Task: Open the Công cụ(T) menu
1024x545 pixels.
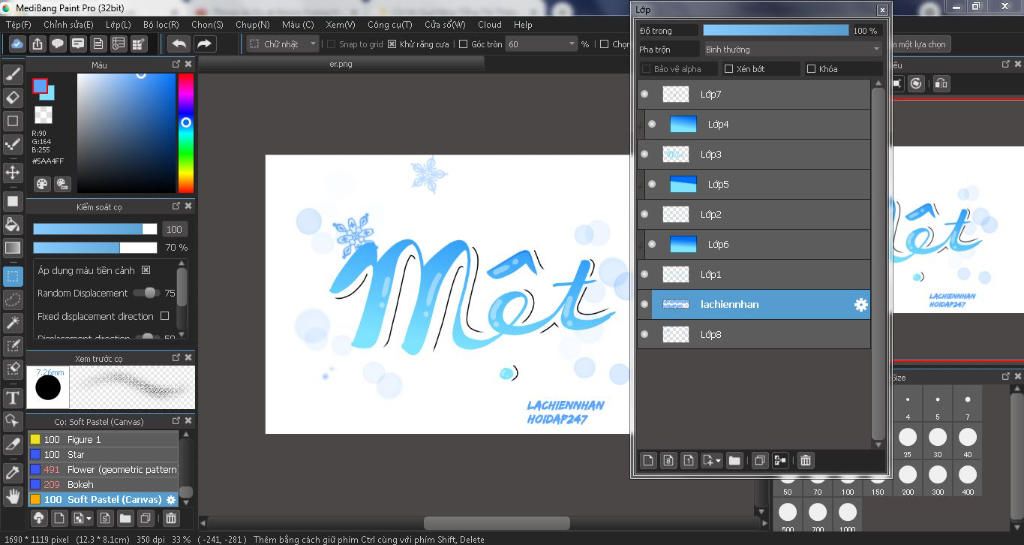Action: coord(389,25)
